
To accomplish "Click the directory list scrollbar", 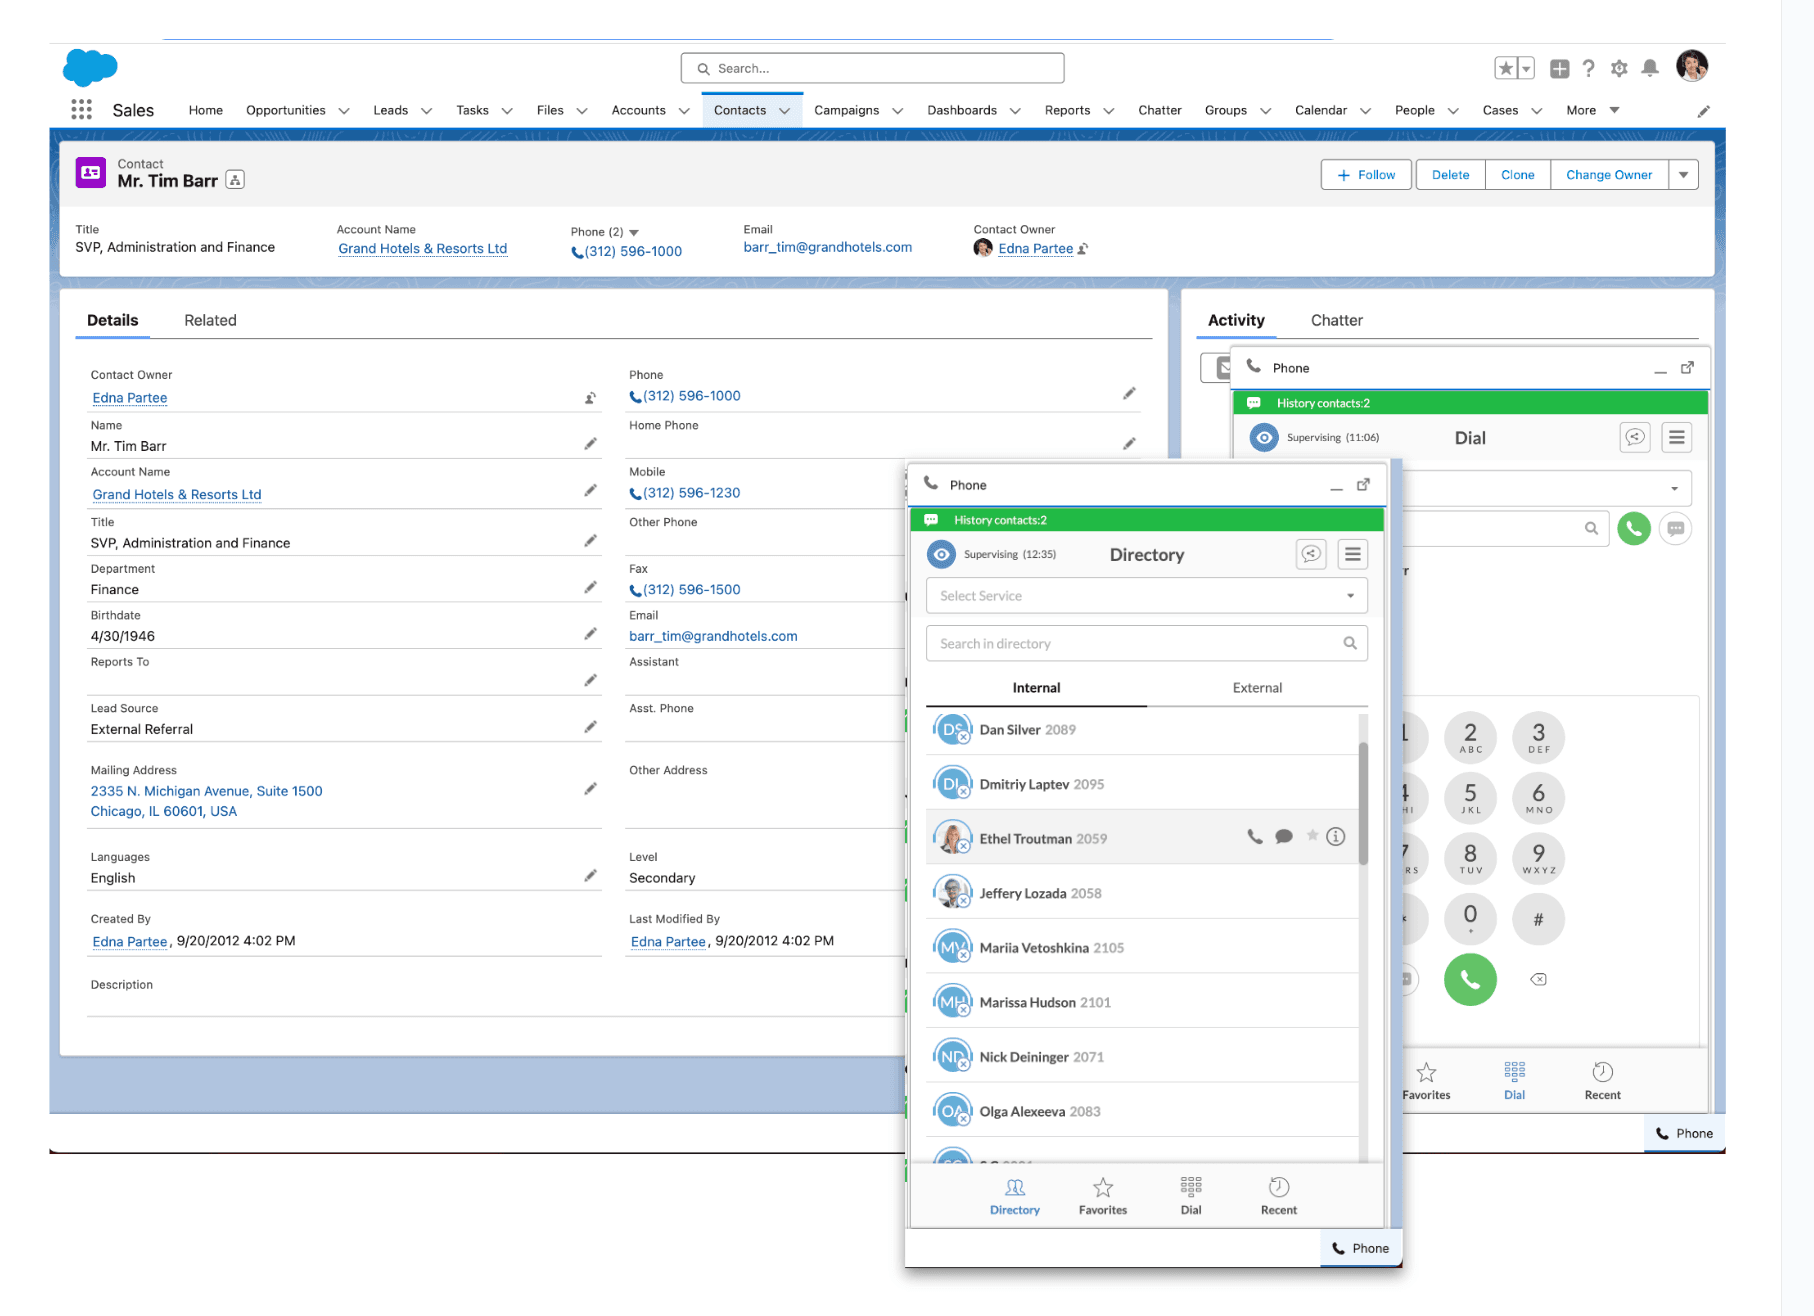I will [1362, 803].
